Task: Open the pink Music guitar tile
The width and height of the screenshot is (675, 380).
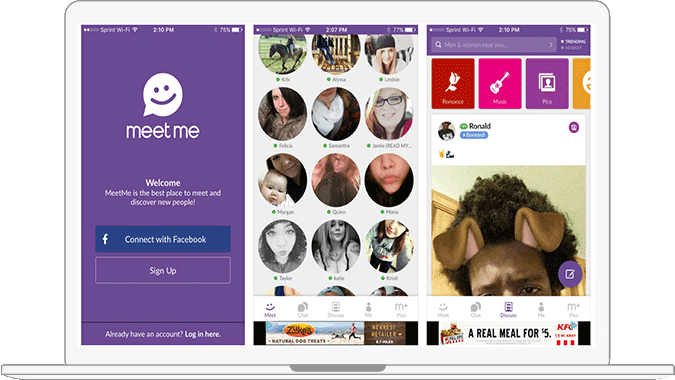Action: pyautogui.click(x=500, y=83)
